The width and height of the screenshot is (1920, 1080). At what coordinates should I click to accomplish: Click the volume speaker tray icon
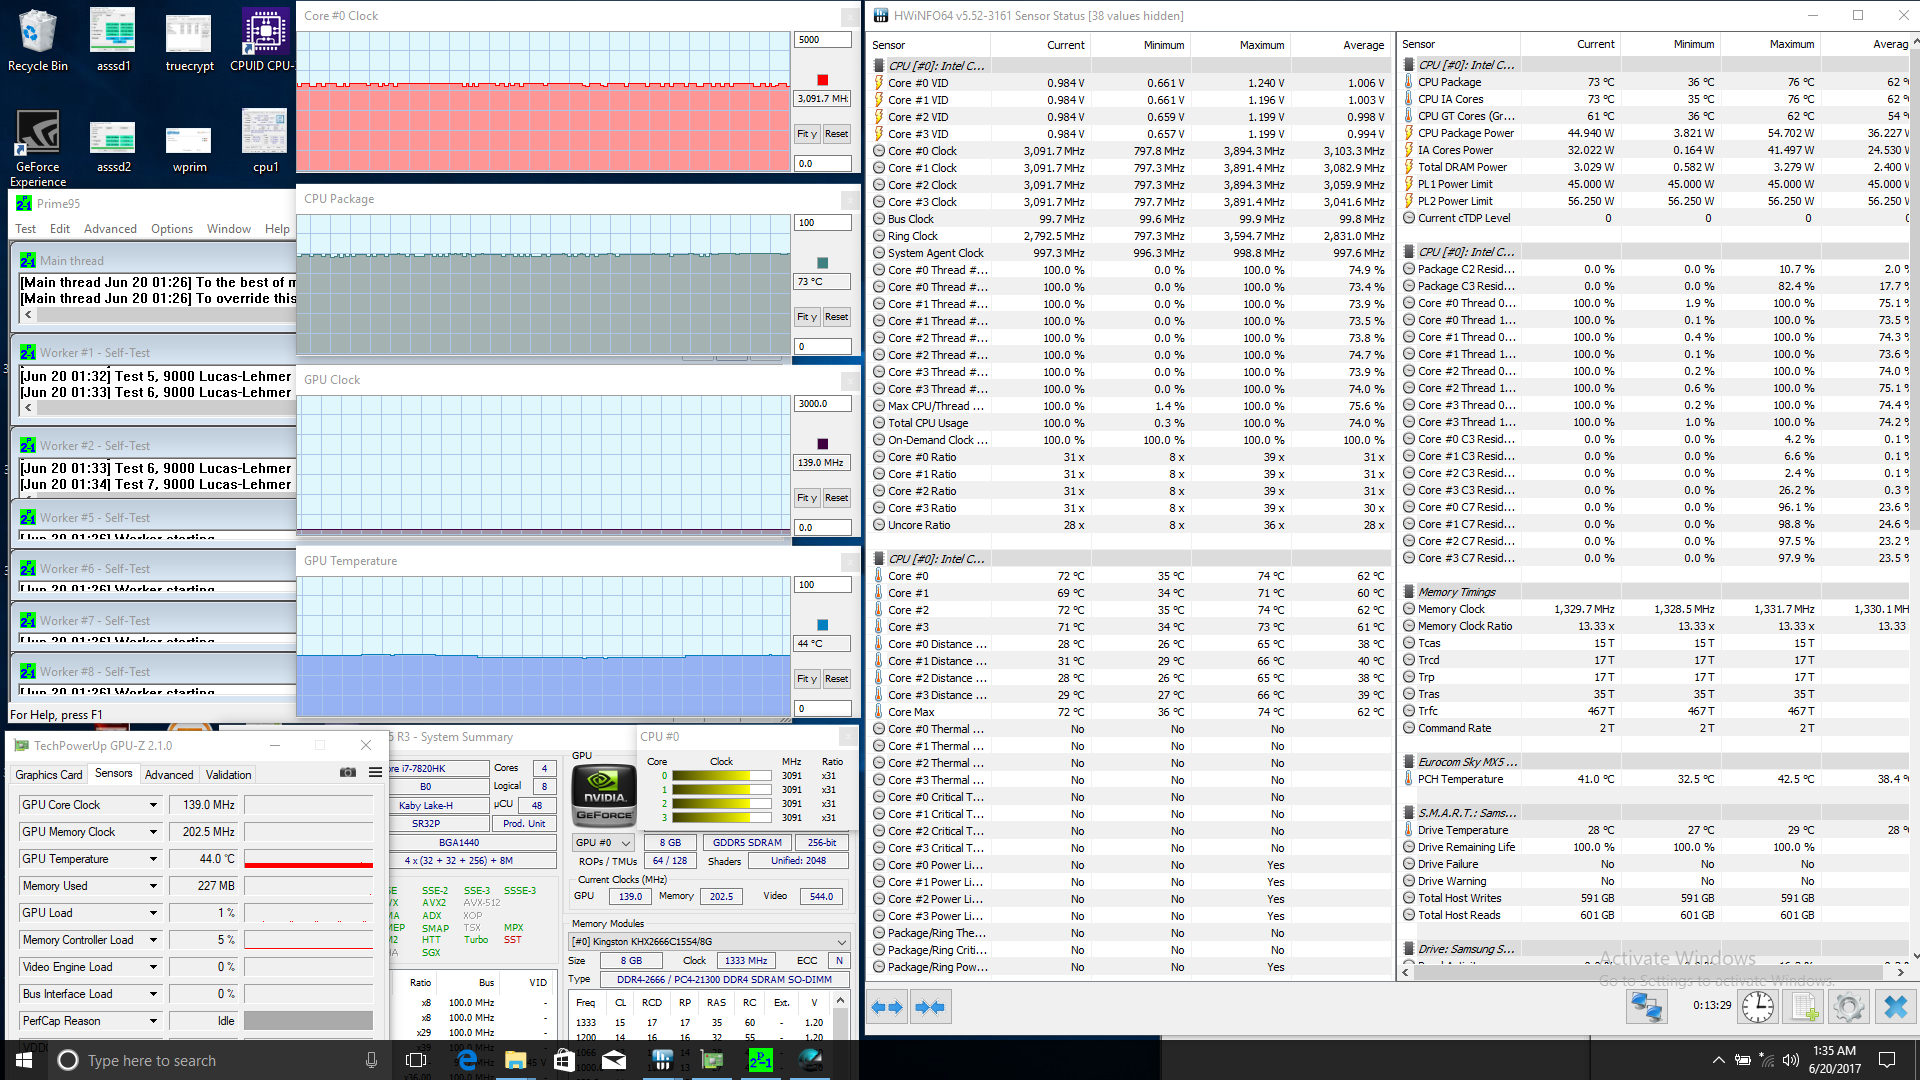(1791, 1060)
